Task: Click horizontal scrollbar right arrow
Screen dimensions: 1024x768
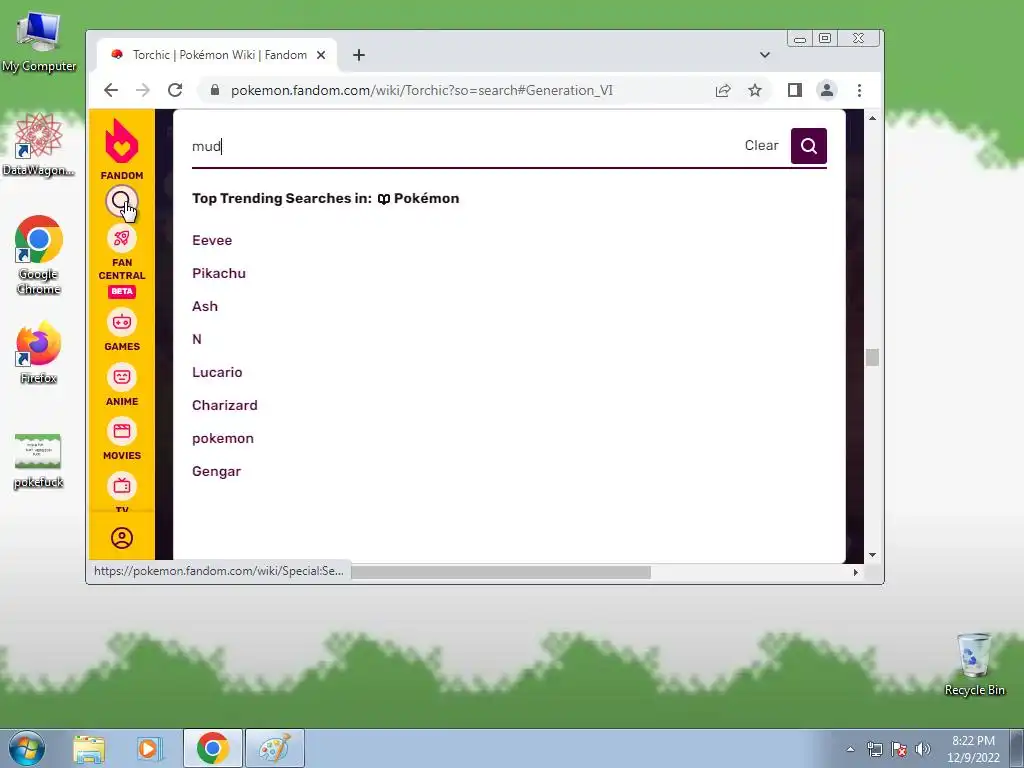Action: (856, 572)
